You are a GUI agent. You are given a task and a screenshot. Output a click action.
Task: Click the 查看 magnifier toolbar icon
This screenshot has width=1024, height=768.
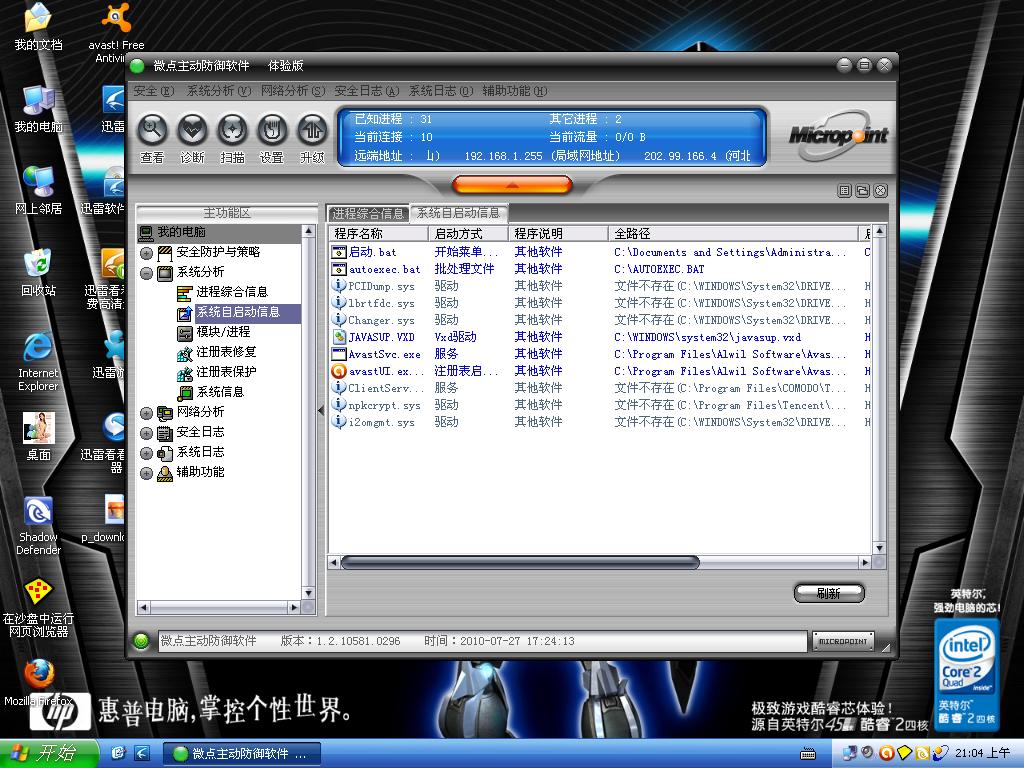tap(152, 129)
